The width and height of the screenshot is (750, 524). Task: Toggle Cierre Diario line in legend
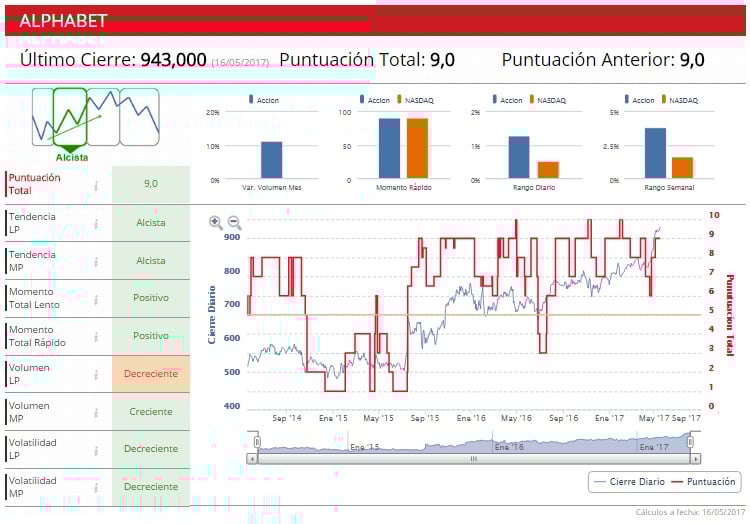(x=629, y=482)
